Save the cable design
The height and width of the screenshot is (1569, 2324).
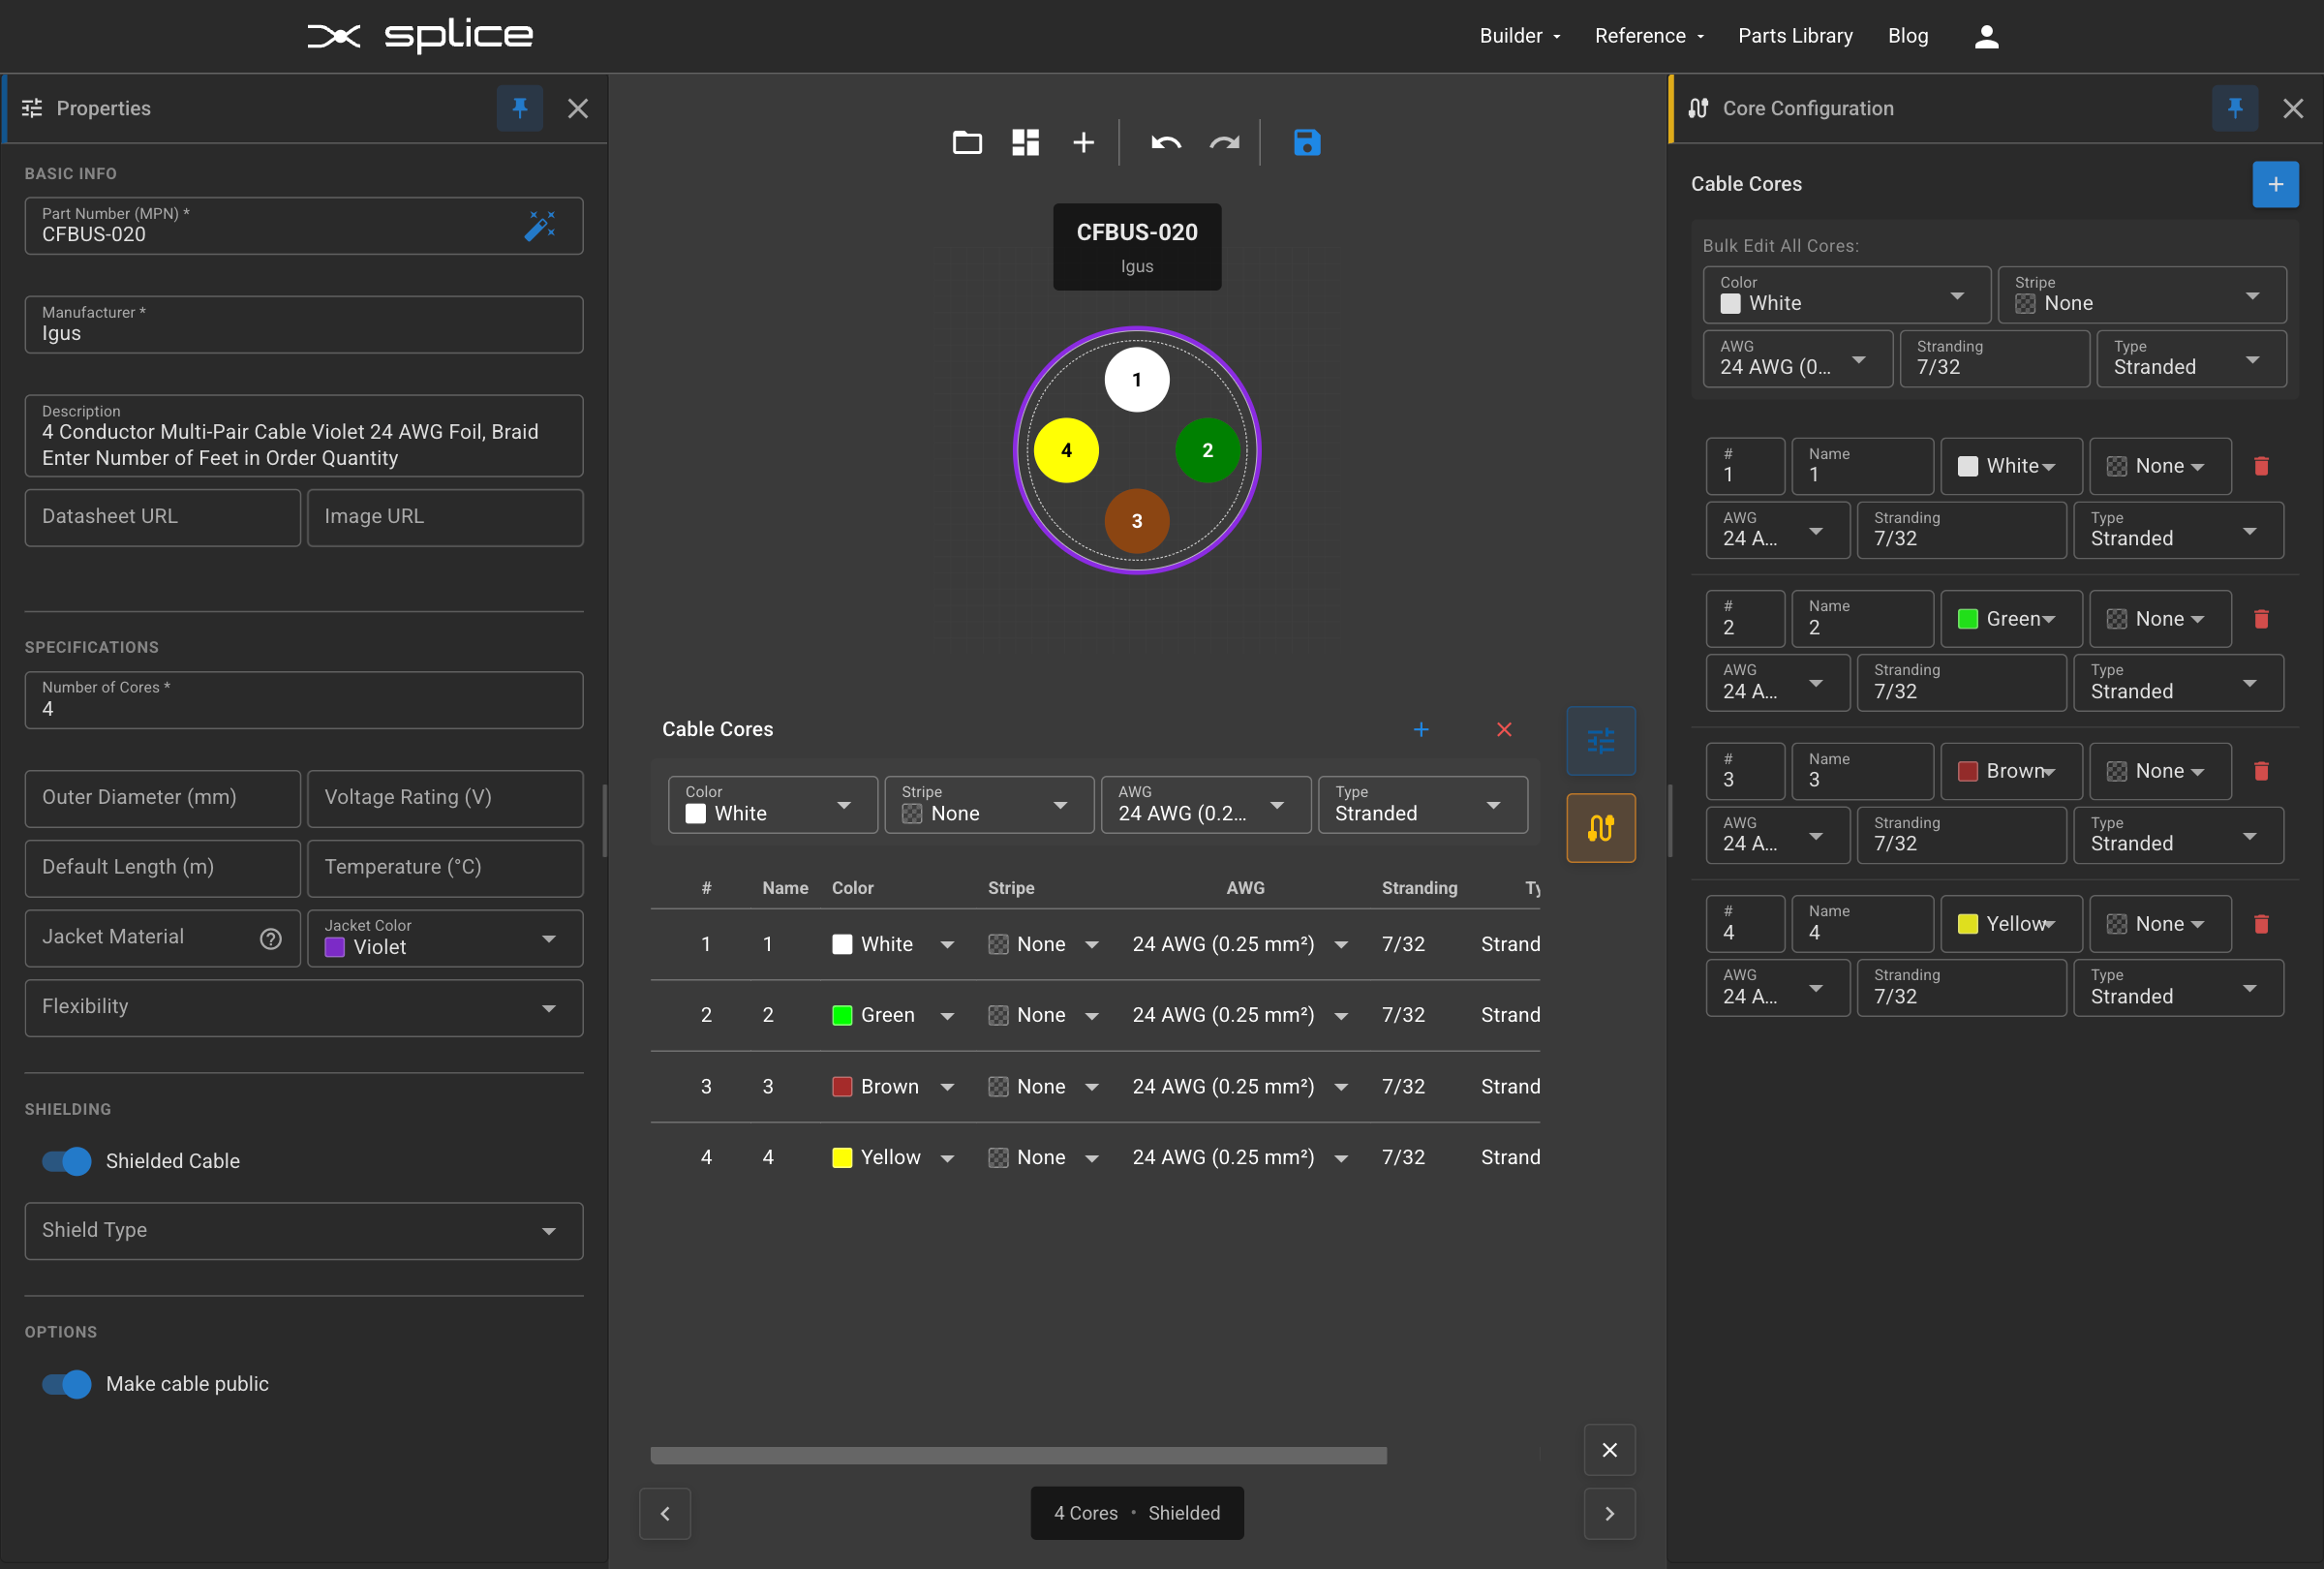(1306, 143)
